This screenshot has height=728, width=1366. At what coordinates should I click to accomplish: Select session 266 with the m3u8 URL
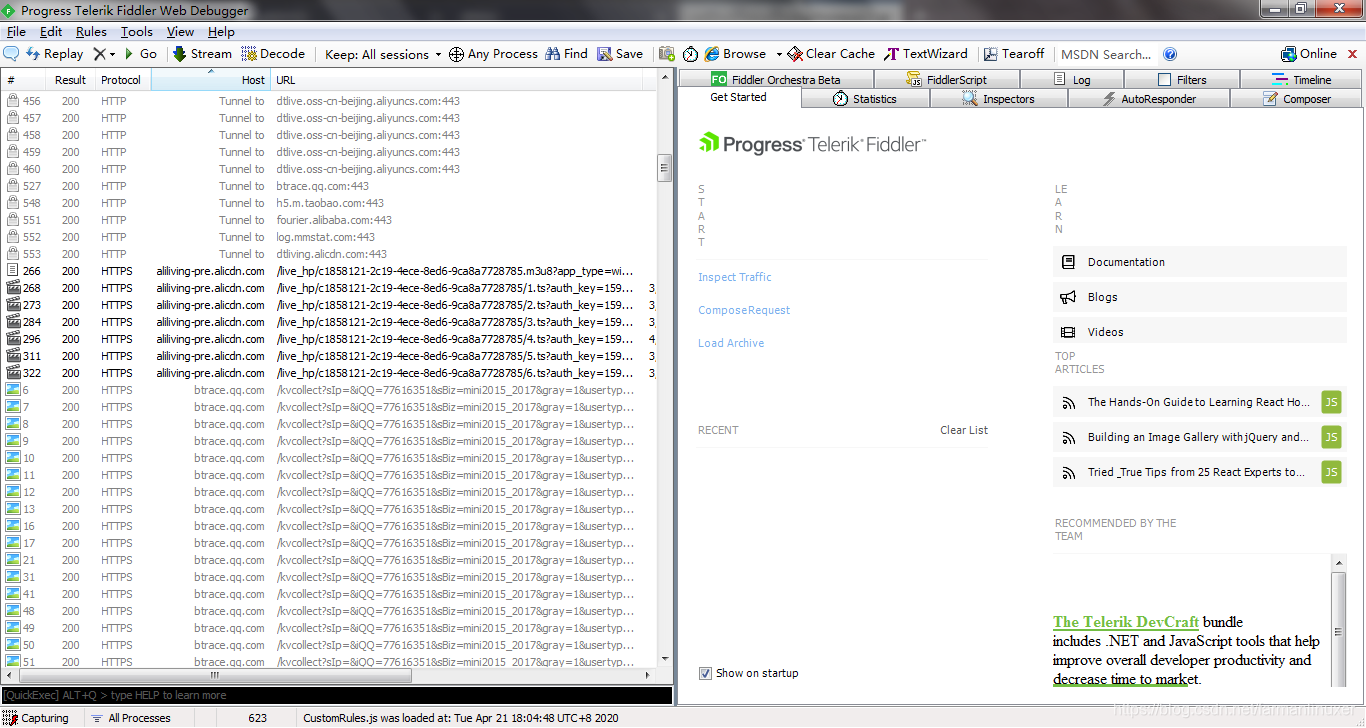pyautogui.click(x=330, y=271)
